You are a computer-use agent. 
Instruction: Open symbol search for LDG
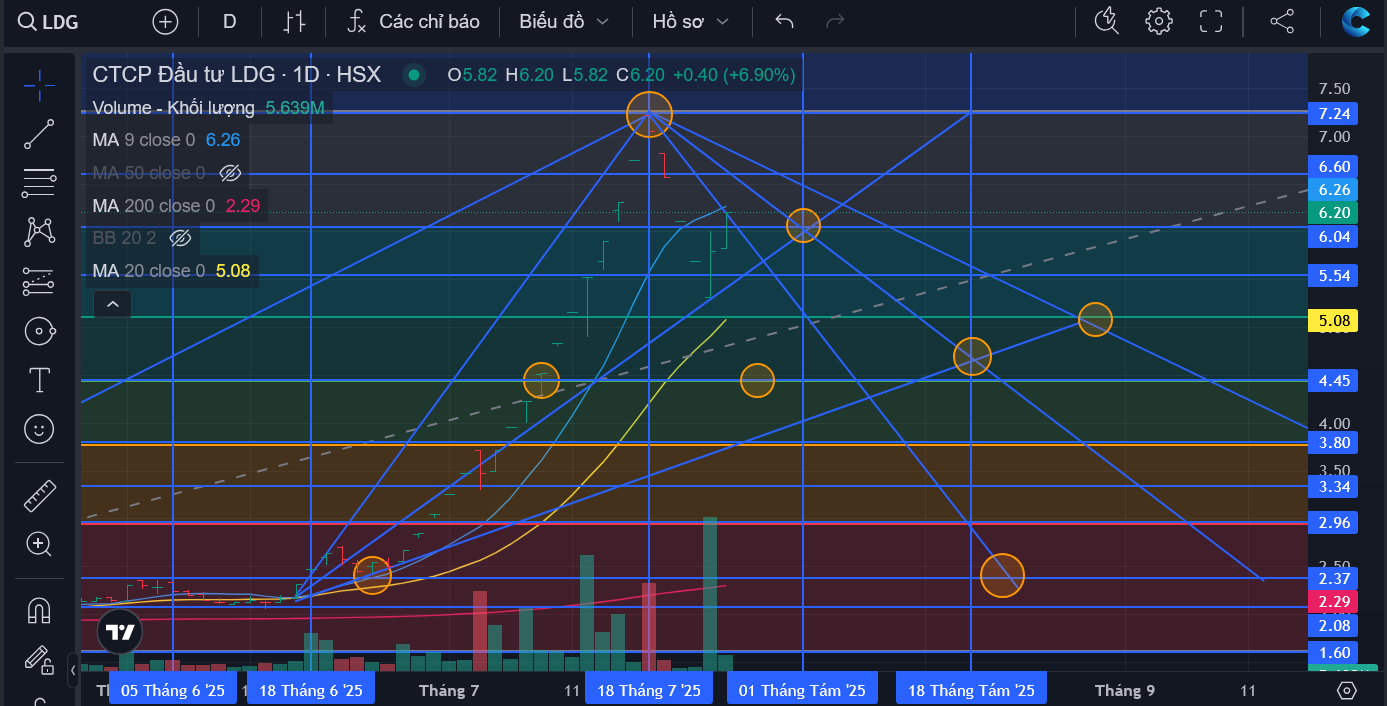point(50,21)
